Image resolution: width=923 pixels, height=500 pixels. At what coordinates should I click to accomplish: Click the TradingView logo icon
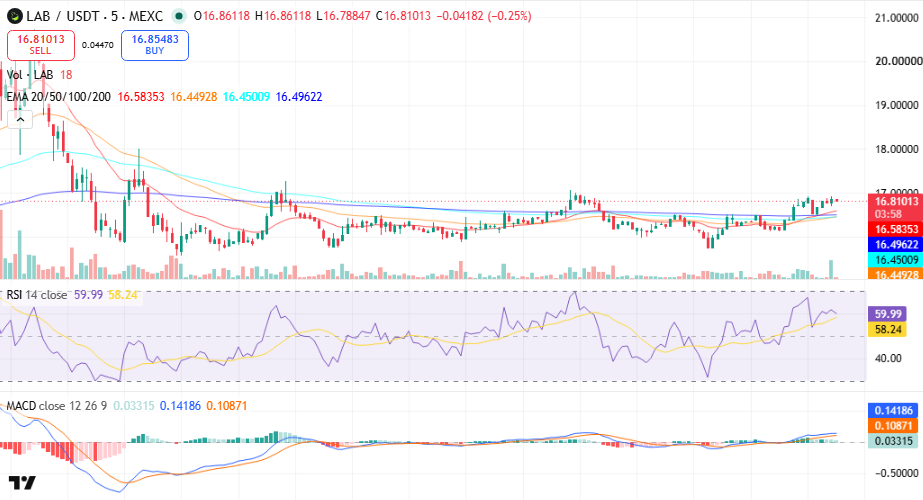(x=22, y=483)
